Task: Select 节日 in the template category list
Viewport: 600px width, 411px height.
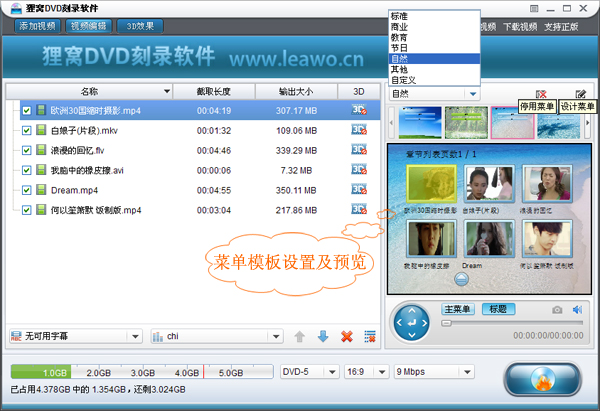Action: (x=434, y=48)
